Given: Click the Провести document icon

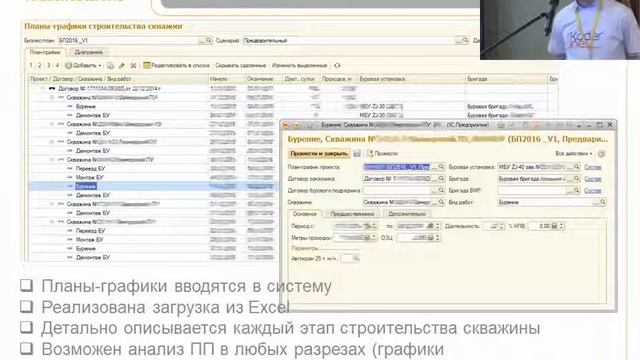Looking at the screenshot, I should tap(370, 153).
